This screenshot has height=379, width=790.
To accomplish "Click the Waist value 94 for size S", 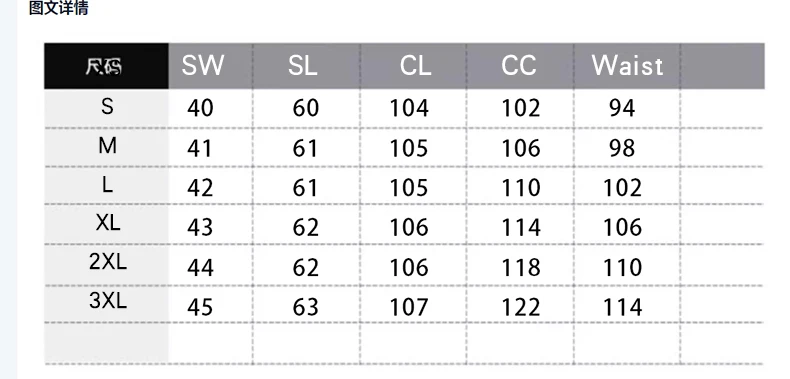I will point(622,108).
